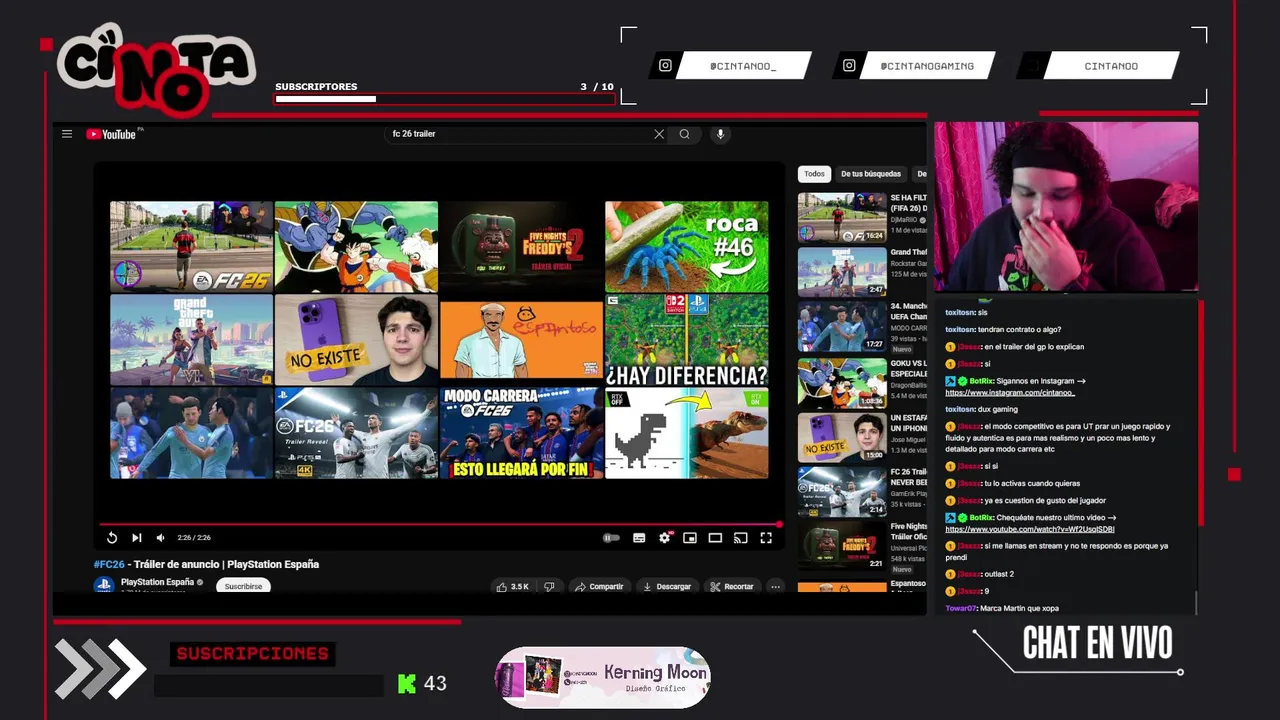Image resolution: width=1280 pixels, height=720 pixels.
Task: Open the sidebar Grand Theft video, 2:47
Action: coord(842,272)
